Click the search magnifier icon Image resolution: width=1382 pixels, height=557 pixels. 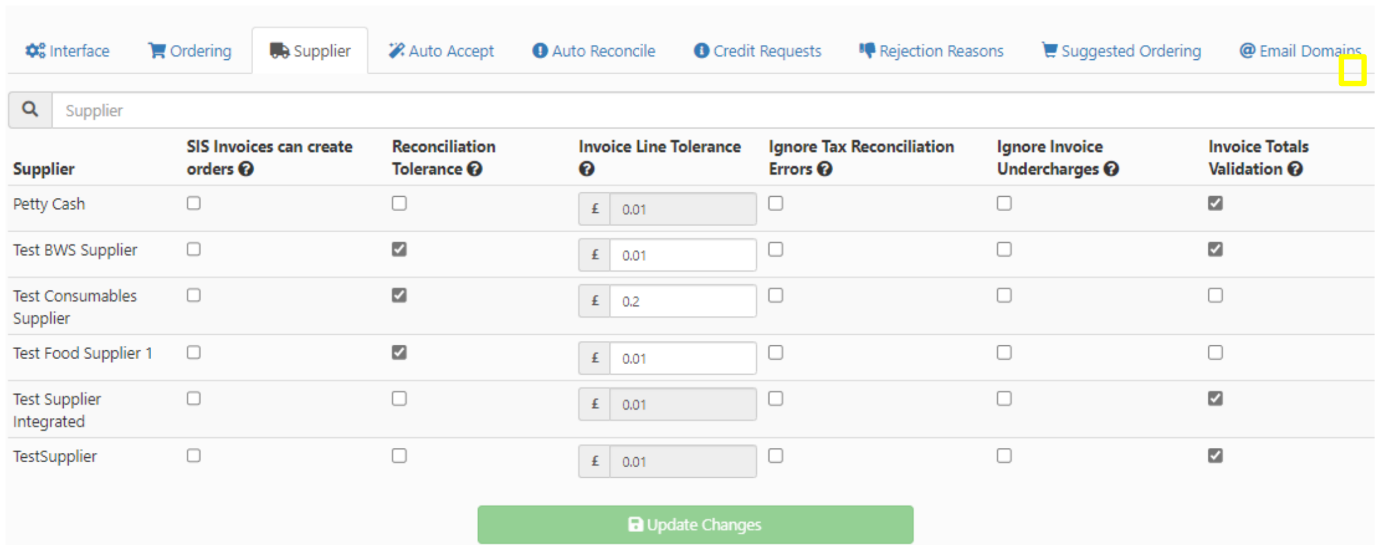click(x=30, y=110)
